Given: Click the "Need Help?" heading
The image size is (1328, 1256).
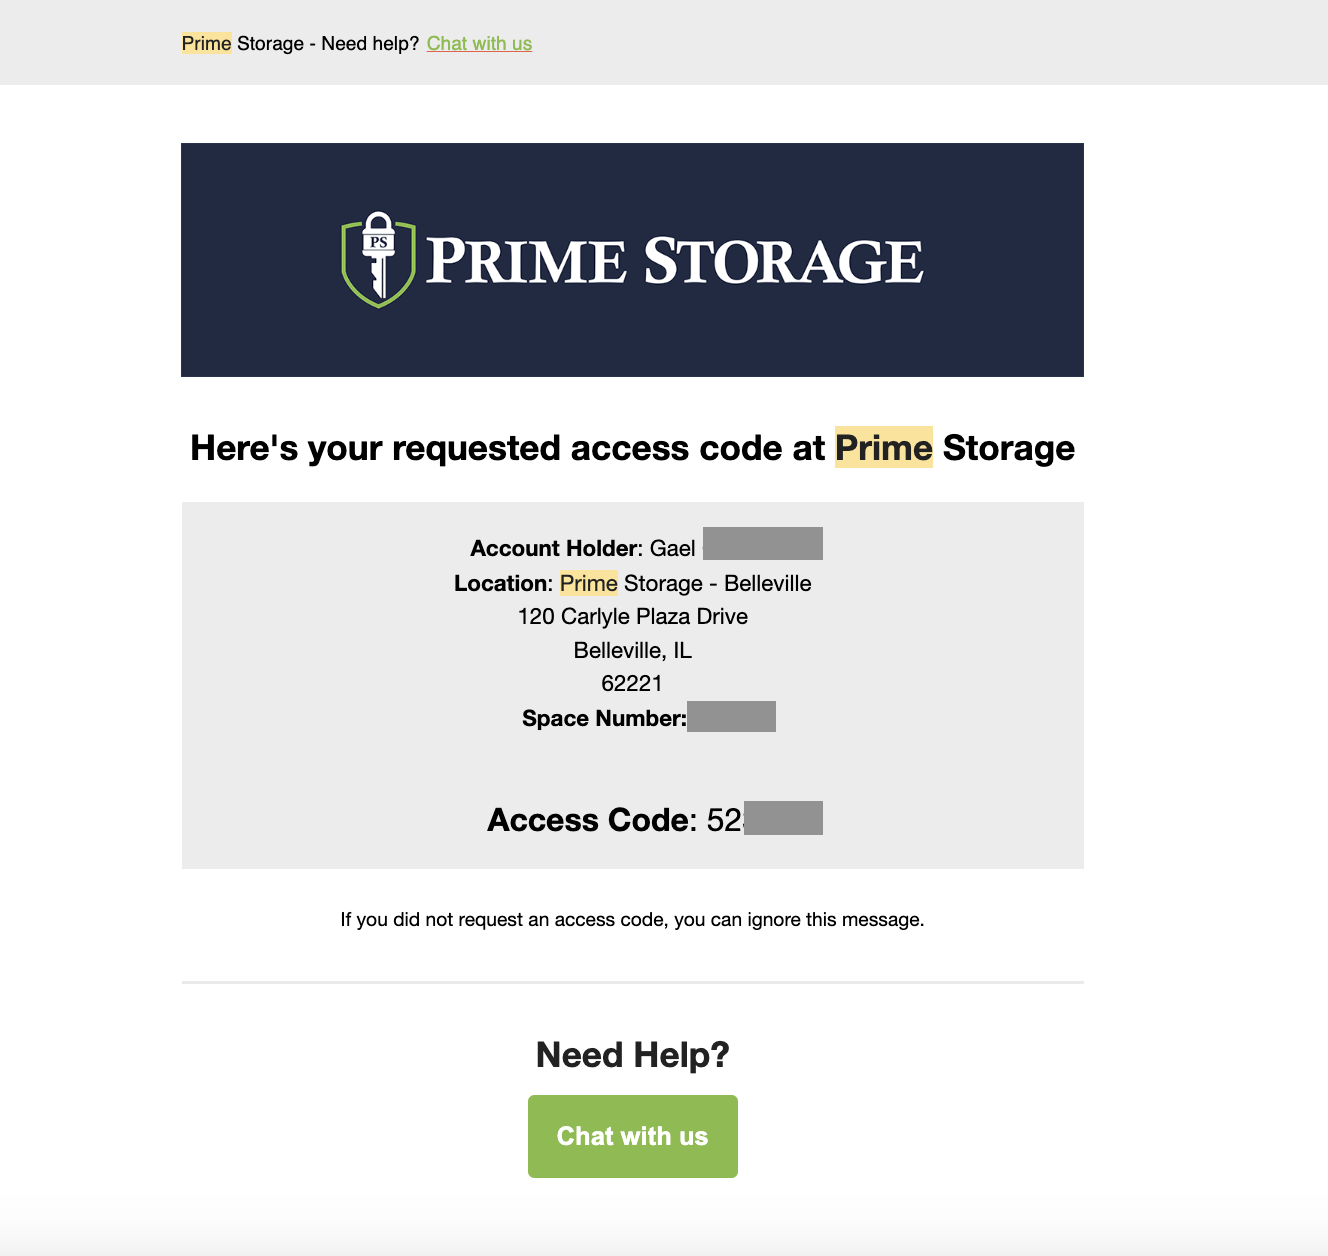Looking at the screenshot, I should [632, 1054].
